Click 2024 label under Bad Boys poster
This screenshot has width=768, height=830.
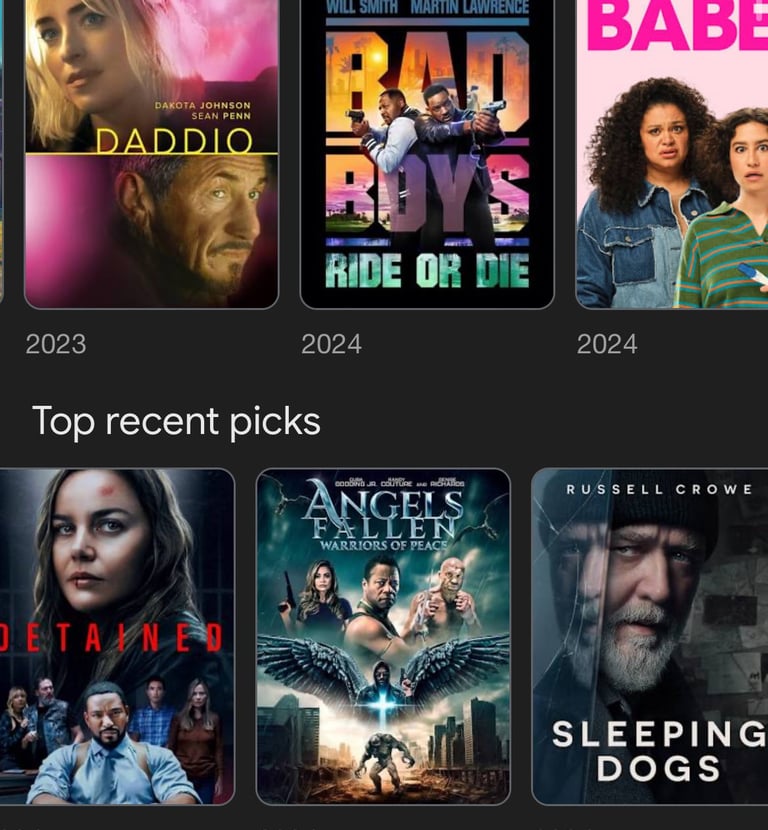click(x=331, y=344)
